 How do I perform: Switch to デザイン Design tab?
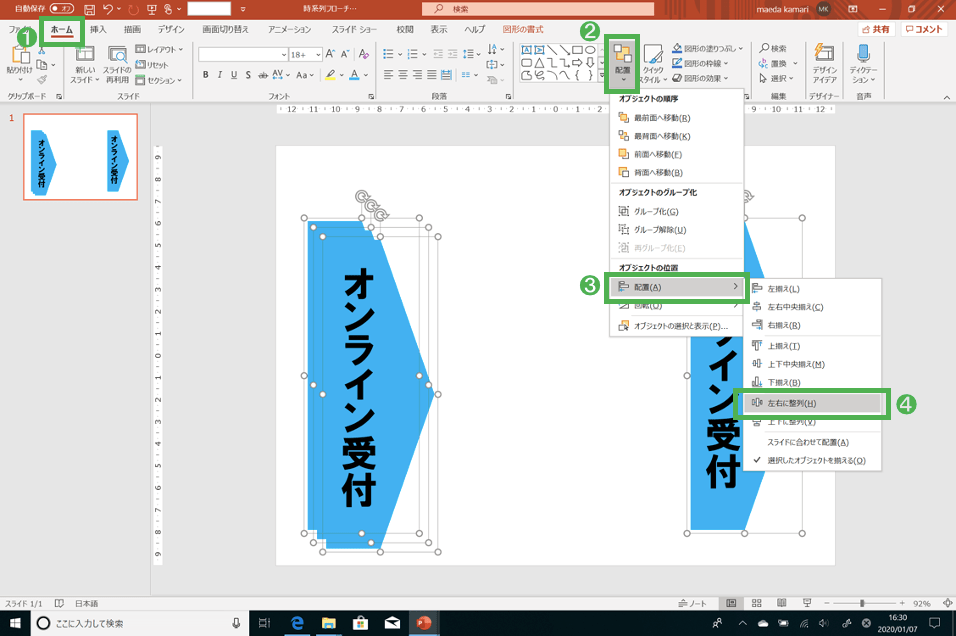(171, 29)
